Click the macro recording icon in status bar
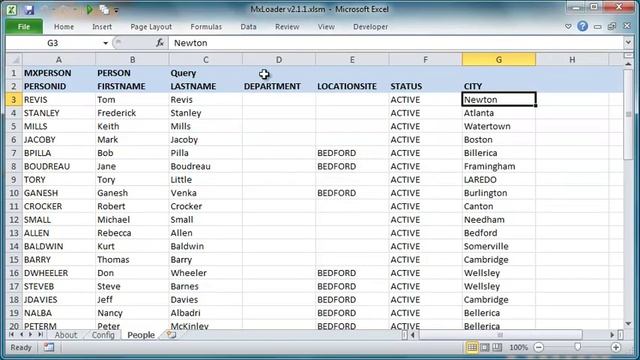 [49, 347]
